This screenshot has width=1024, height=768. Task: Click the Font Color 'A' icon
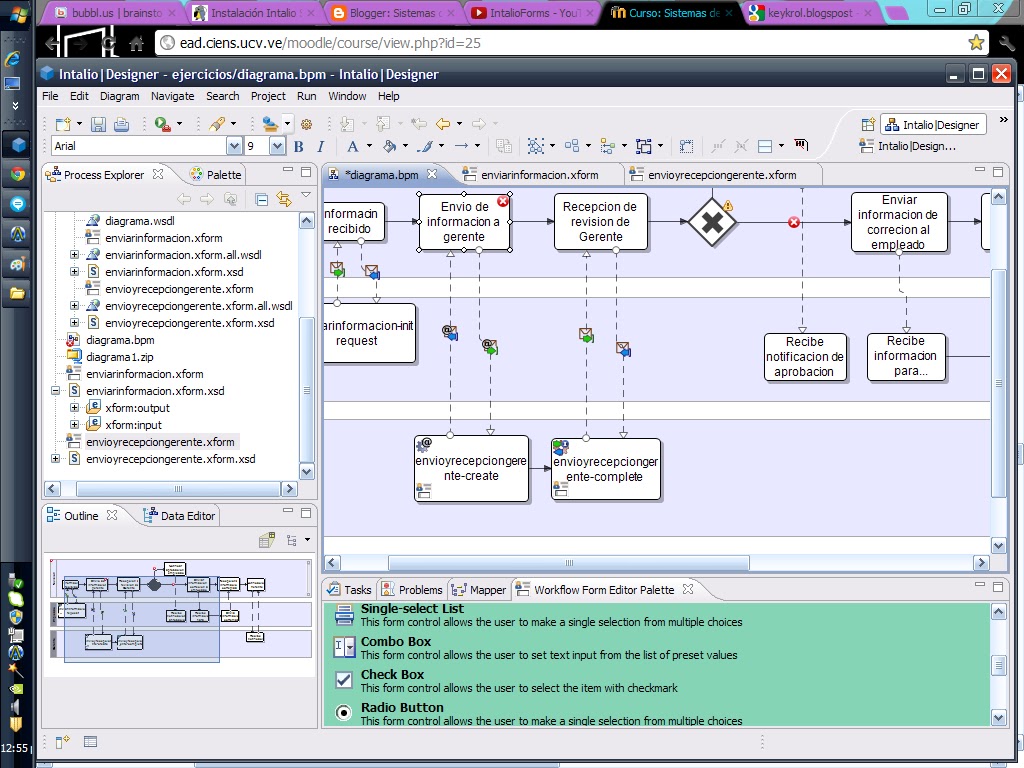coord(353,146)
